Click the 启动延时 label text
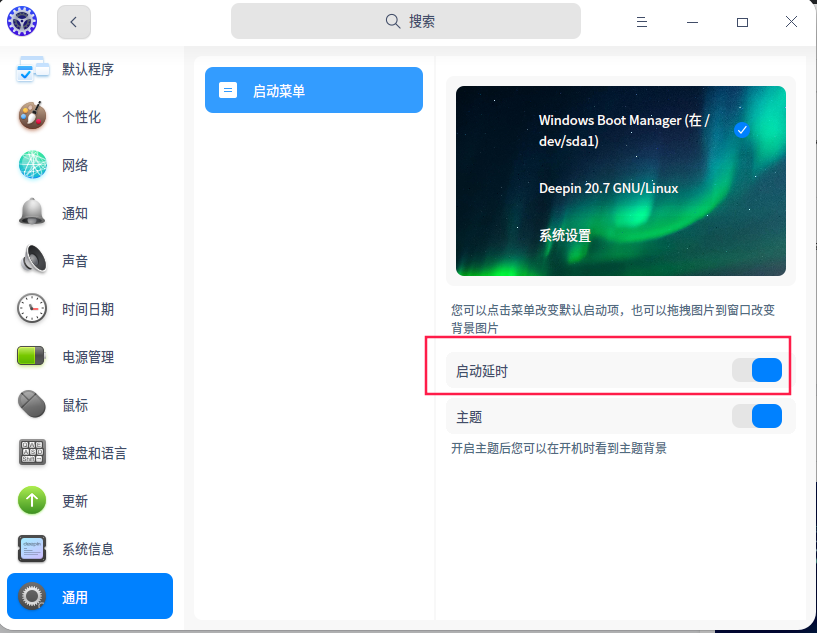This screenshot has width=817, height=633. coord(482,371)
